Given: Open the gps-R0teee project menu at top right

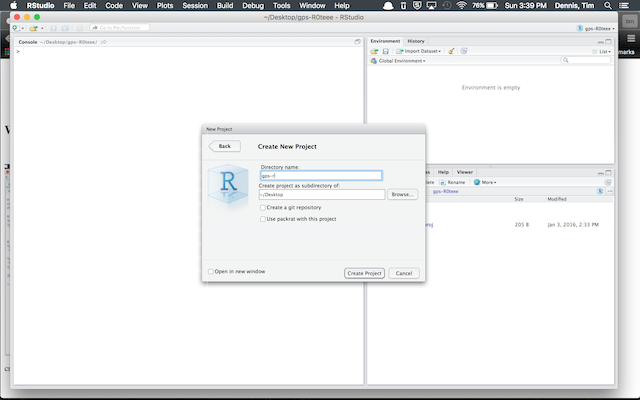Looking at the screenshot, I should click(596, 29).
